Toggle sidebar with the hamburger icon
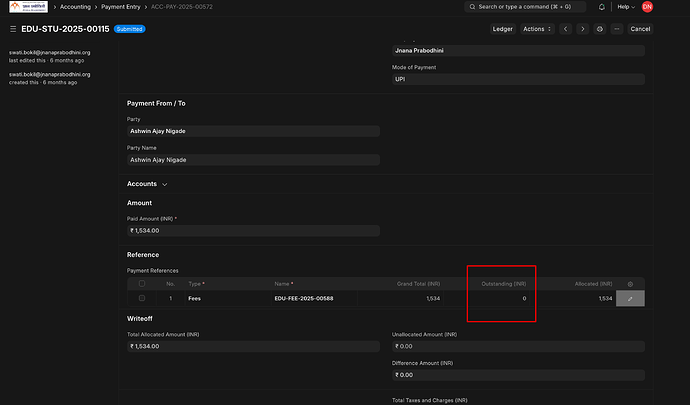The image size is (690, 405). (x=12, y=29)
